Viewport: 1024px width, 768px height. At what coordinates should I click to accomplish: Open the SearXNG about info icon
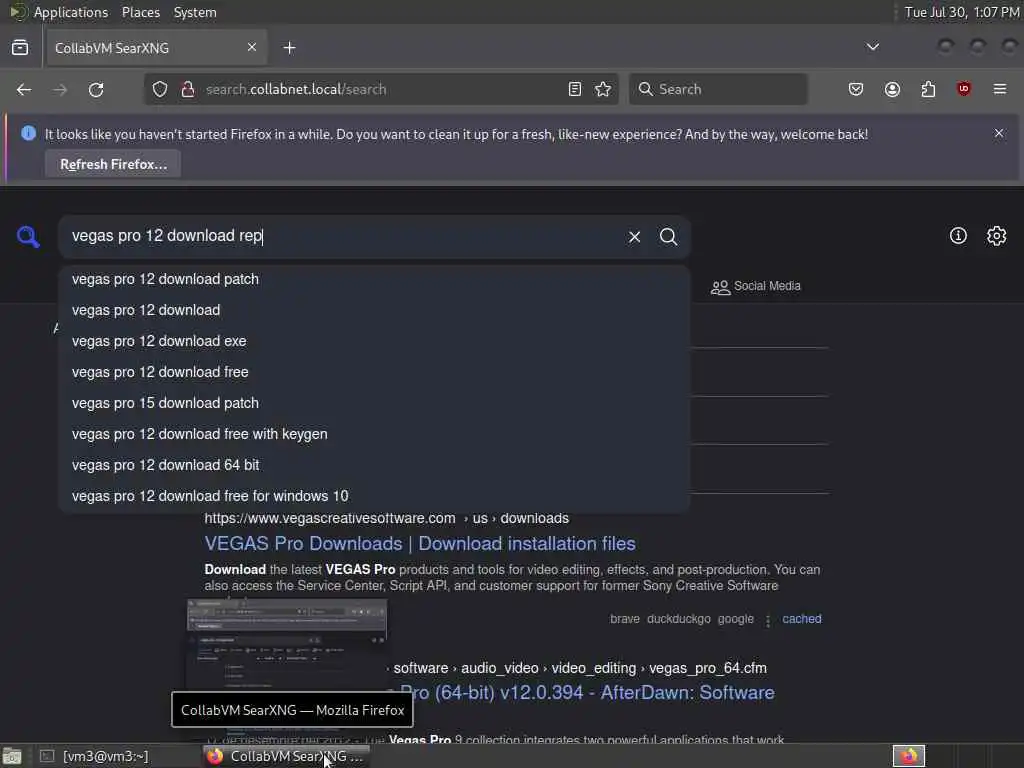[958, 236]
